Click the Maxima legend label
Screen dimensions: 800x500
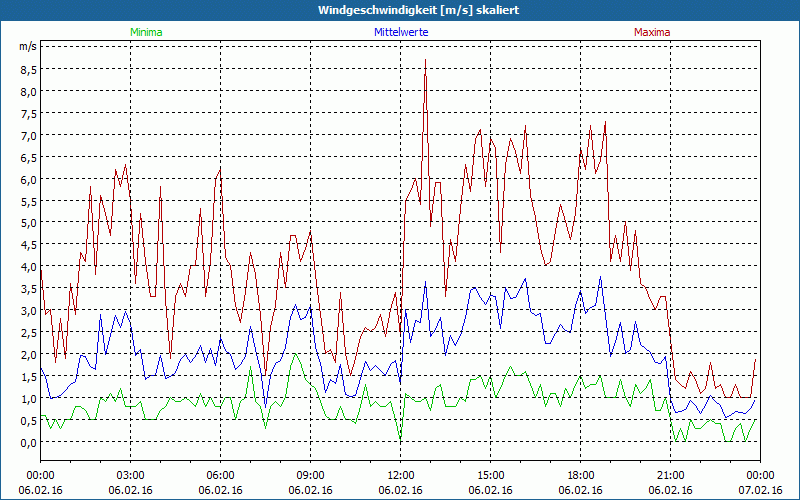pyautogui.click(x=652, y=32)
